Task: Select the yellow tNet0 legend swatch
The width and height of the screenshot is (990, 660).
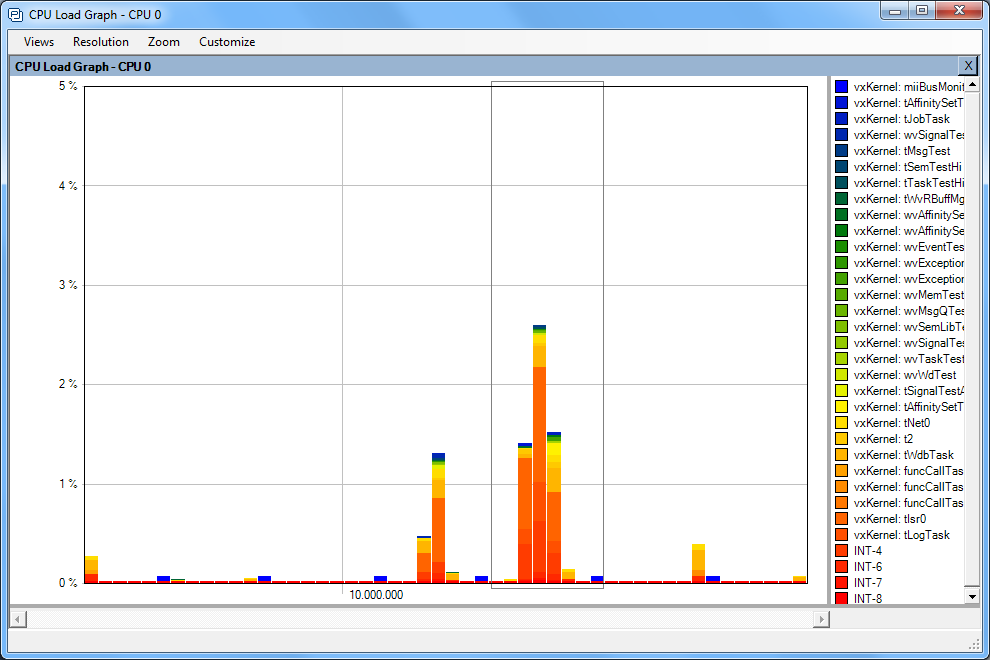Action: click(841, 423)
